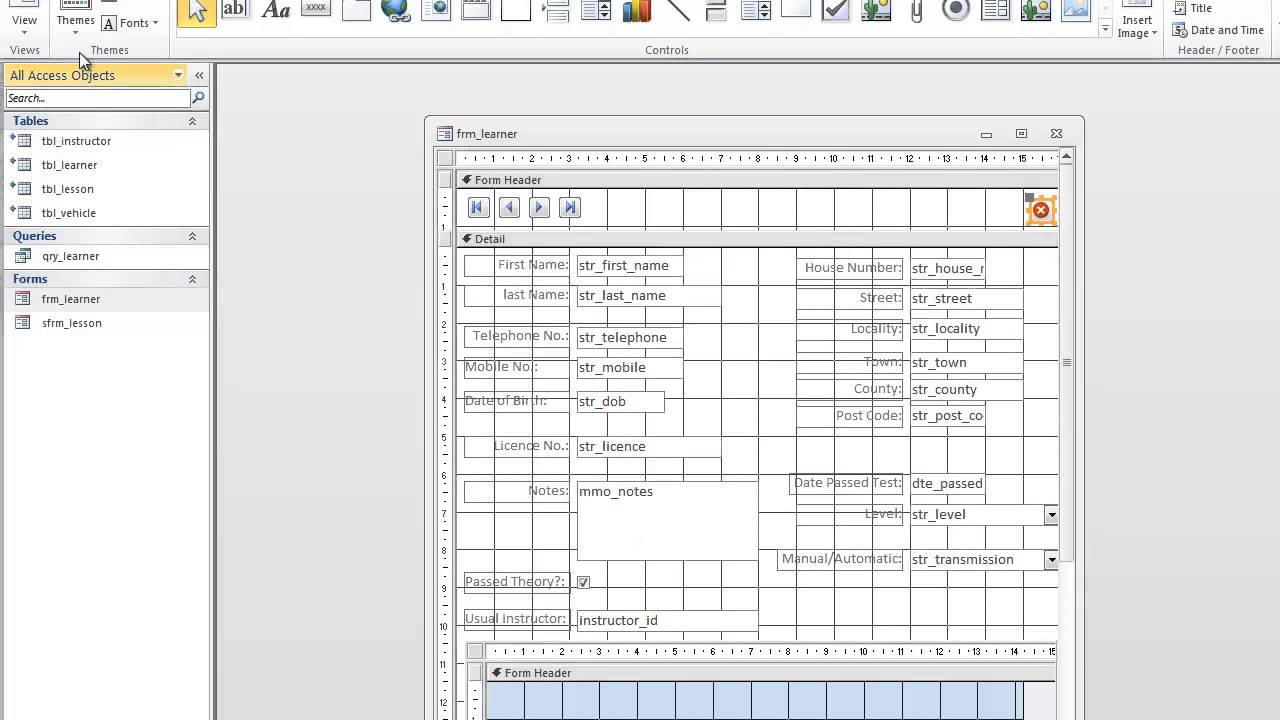The image size is (1280, 720).
Task: Select the Tab Control tool
Action: tap(356, 10)
